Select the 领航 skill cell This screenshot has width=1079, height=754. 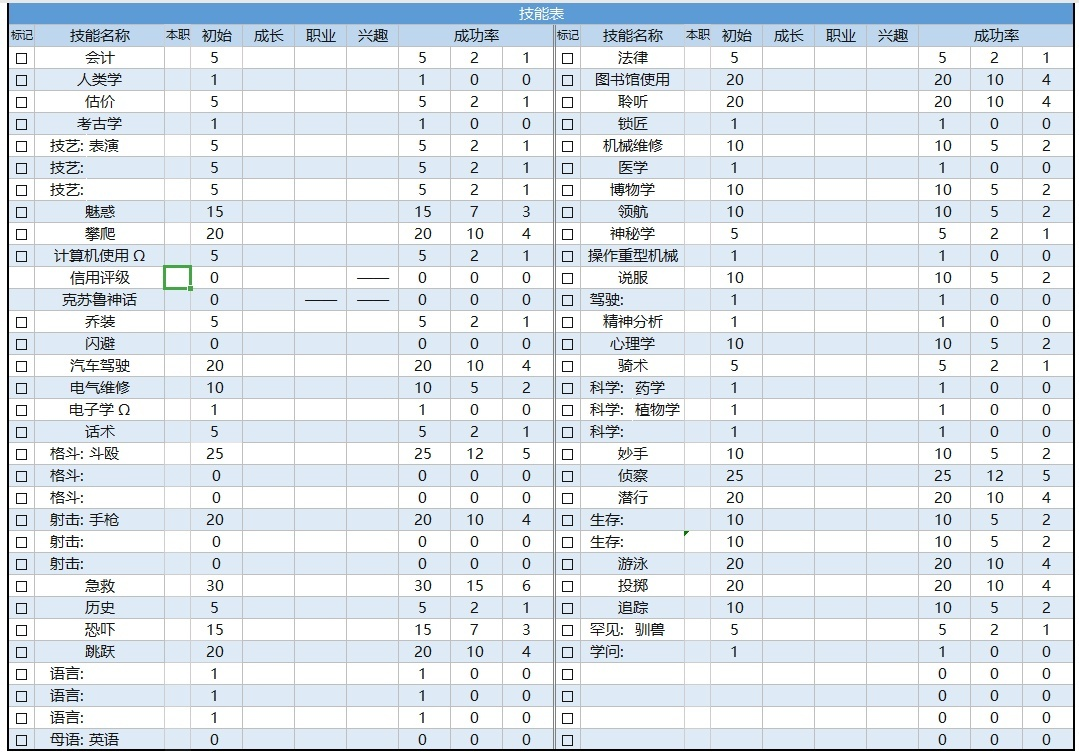click(632, 212)
